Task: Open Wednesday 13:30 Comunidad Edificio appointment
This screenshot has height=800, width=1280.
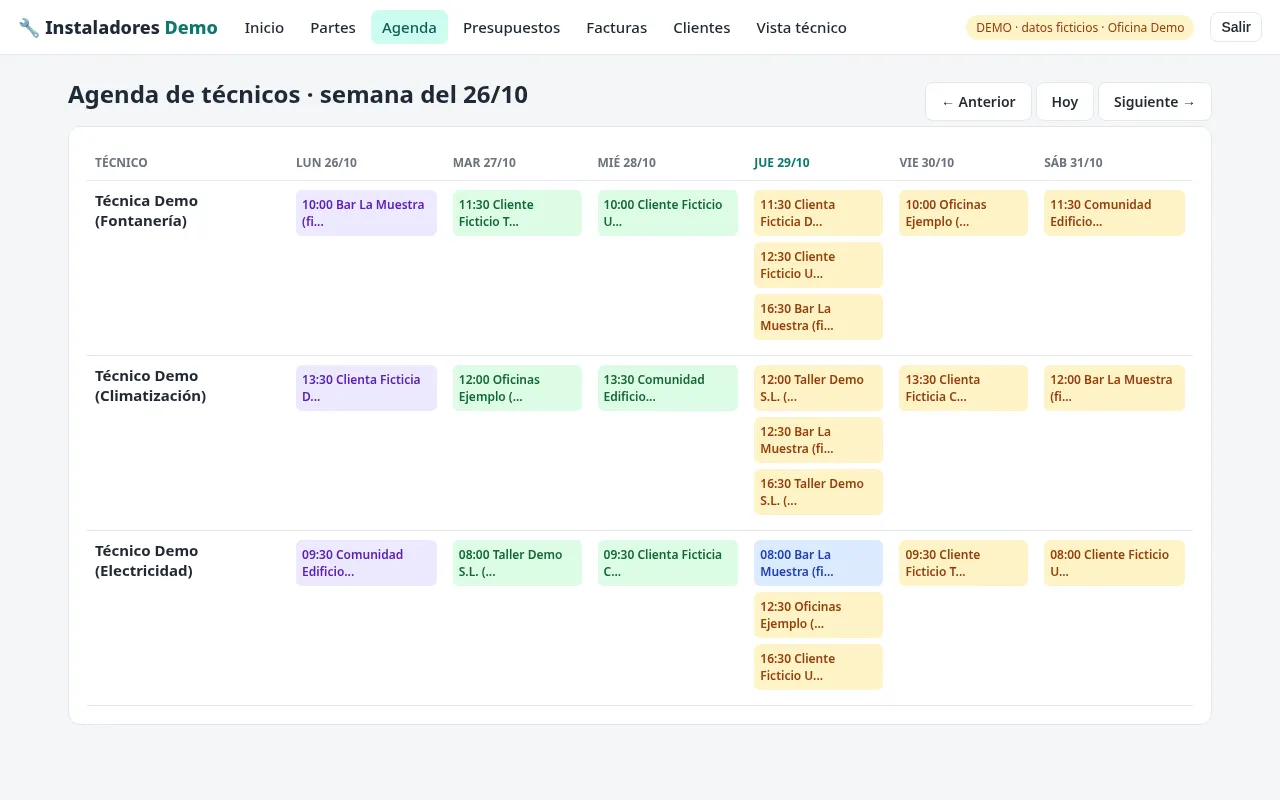Action: (x=667, y=388)
